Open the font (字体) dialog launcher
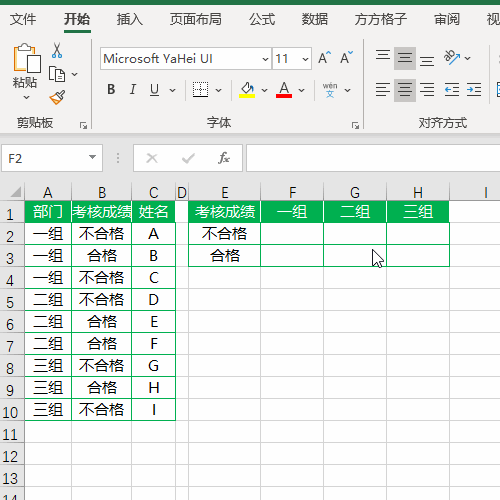 coord(355,125)
